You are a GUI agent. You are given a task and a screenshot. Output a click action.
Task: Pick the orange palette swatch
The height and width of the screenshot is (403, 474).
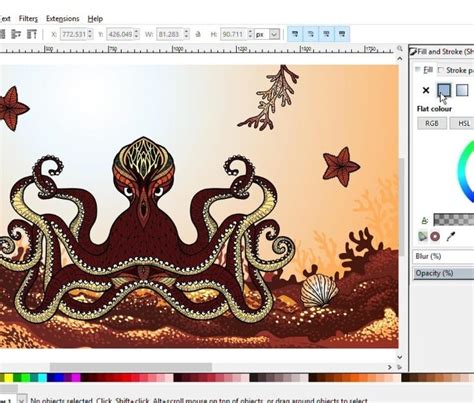point(354,378)
